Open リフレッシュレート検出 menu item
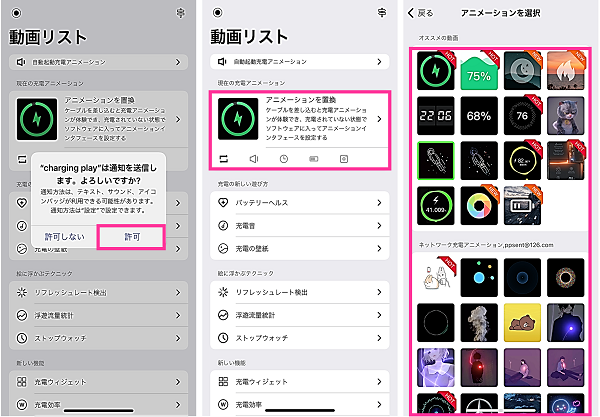600x417 pixels. pos(300,292)
